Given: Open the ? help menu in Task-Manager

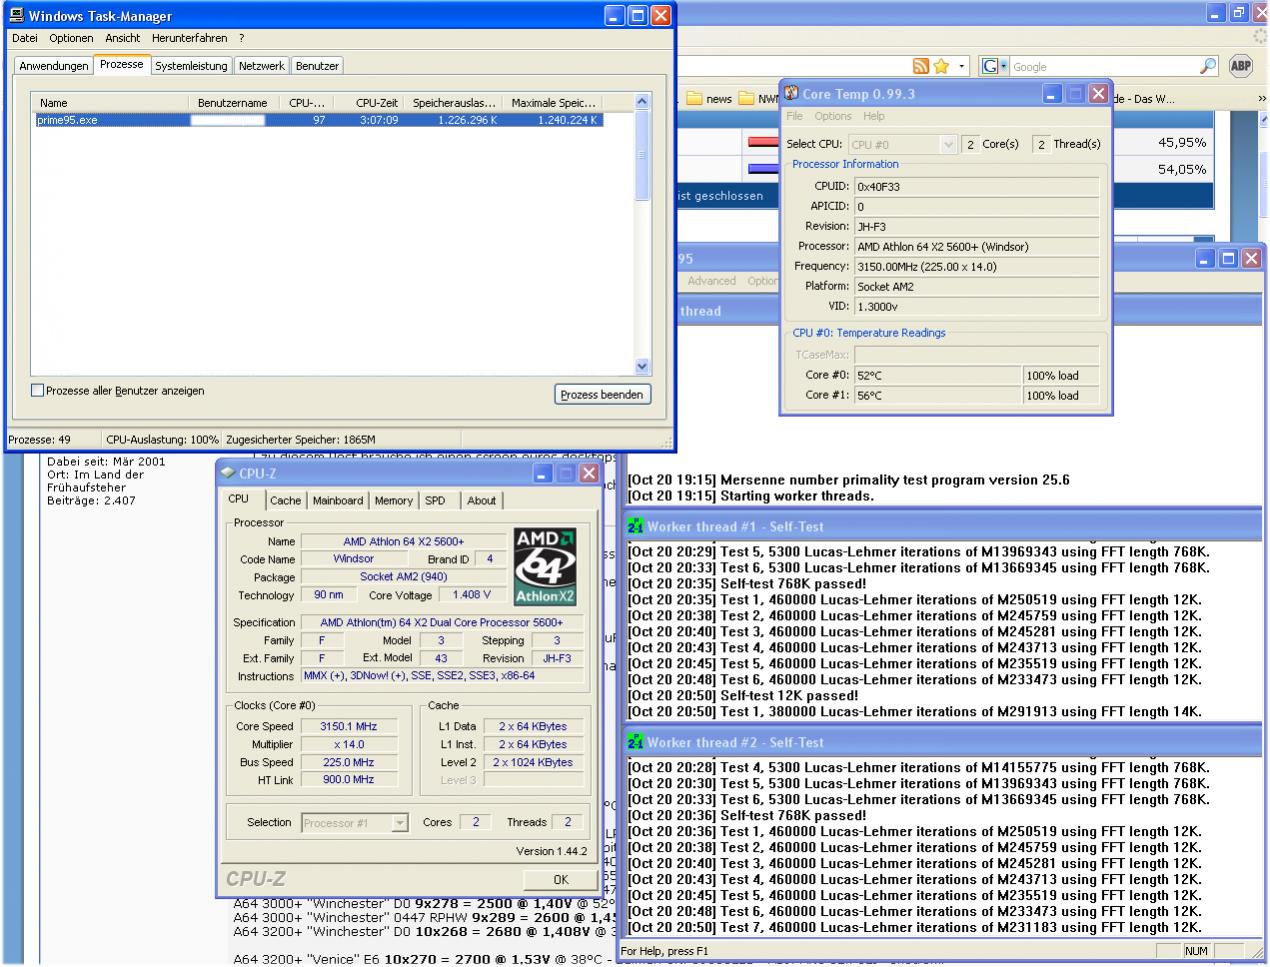Looking at the screenshot, I should 241,38.
